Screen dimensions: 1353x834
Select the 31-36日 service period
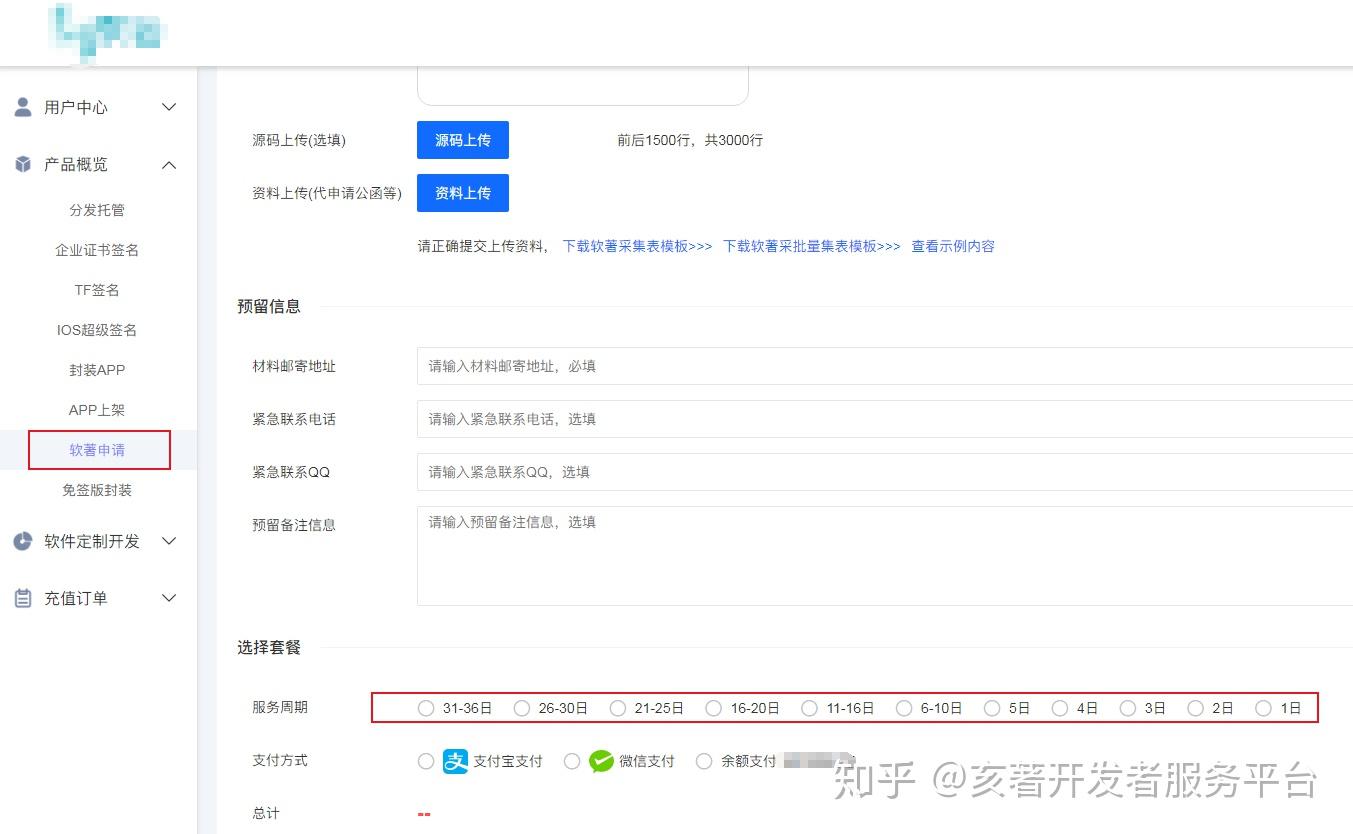(426, 708)
